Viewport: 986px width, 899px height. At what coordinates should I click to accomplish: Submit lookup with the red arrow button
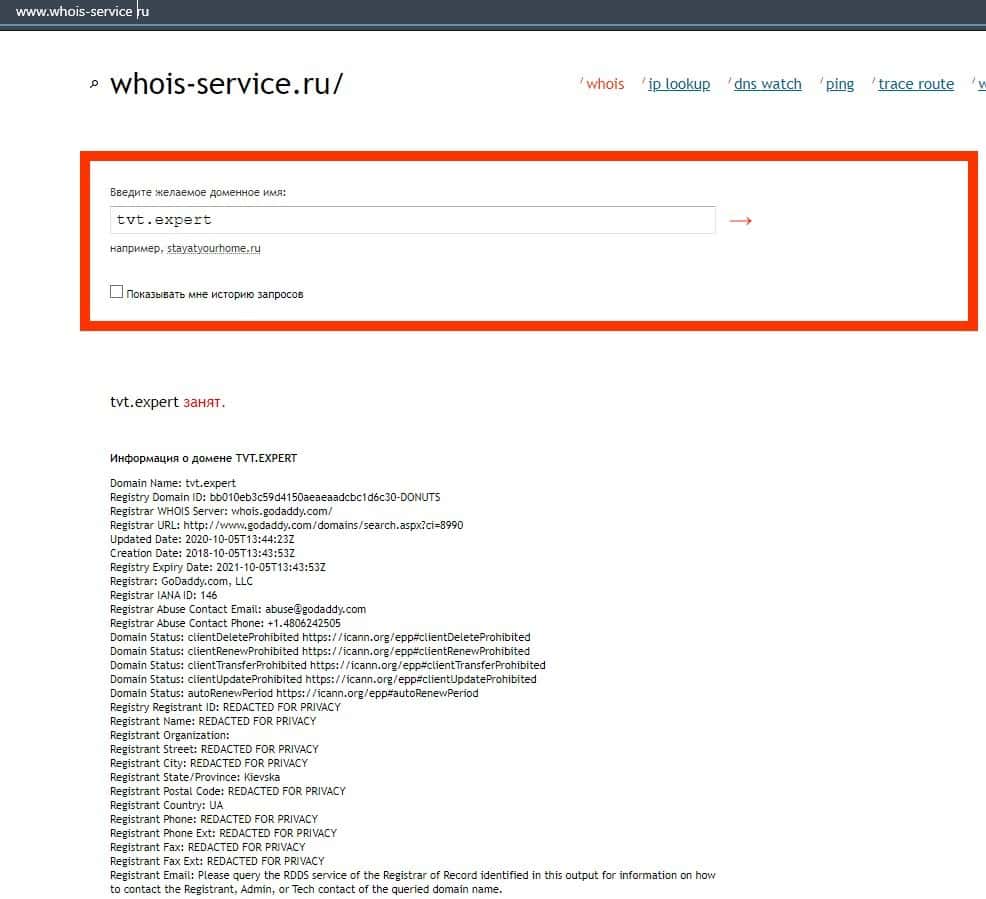click(740, 221)
